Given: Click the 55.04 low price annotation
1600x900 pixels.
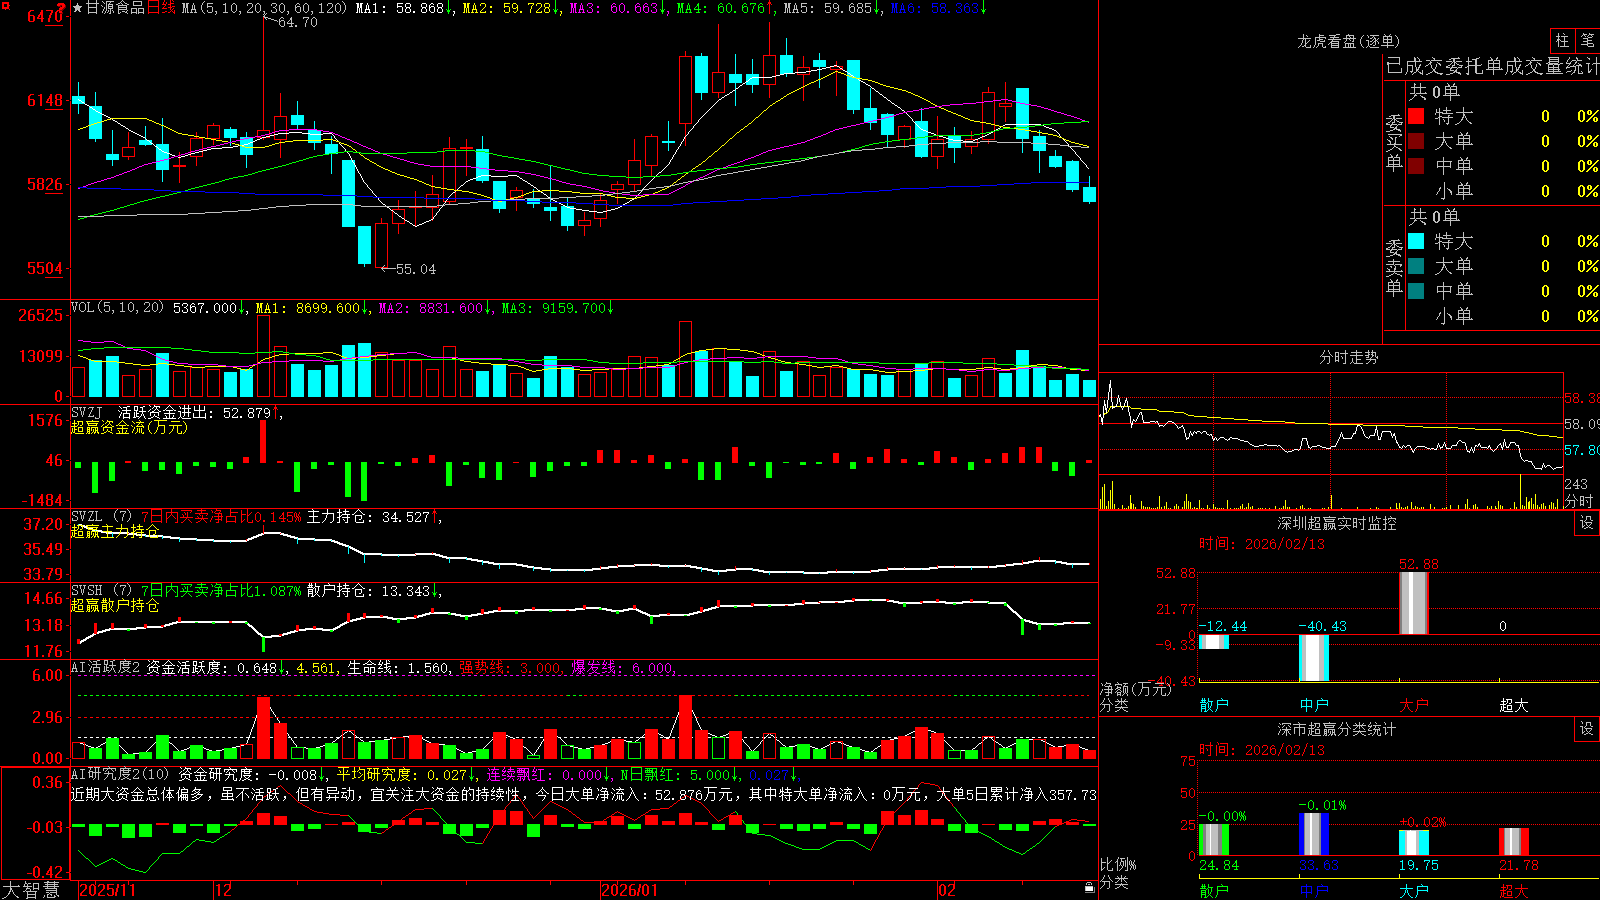Looking at the screenshot, I should tap(415, 269).
